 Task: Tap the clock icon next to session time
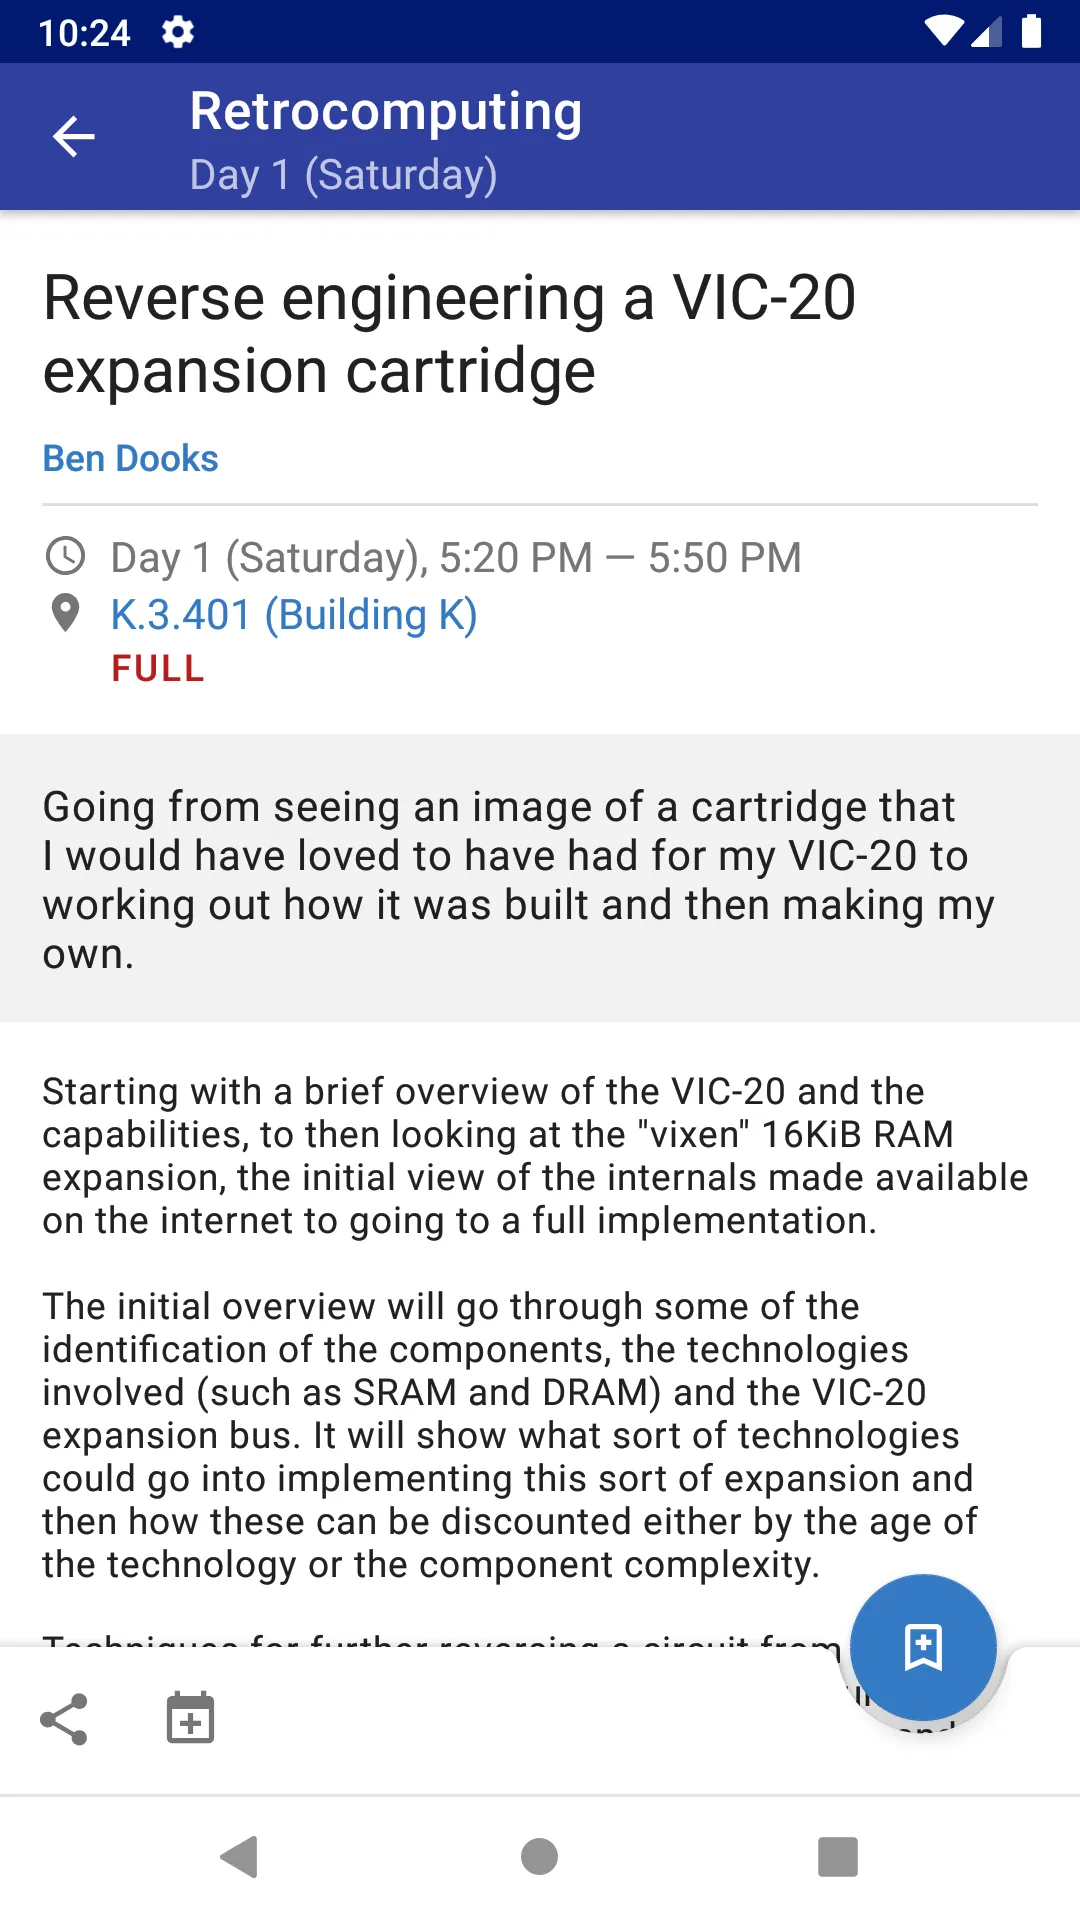point(66,556)
